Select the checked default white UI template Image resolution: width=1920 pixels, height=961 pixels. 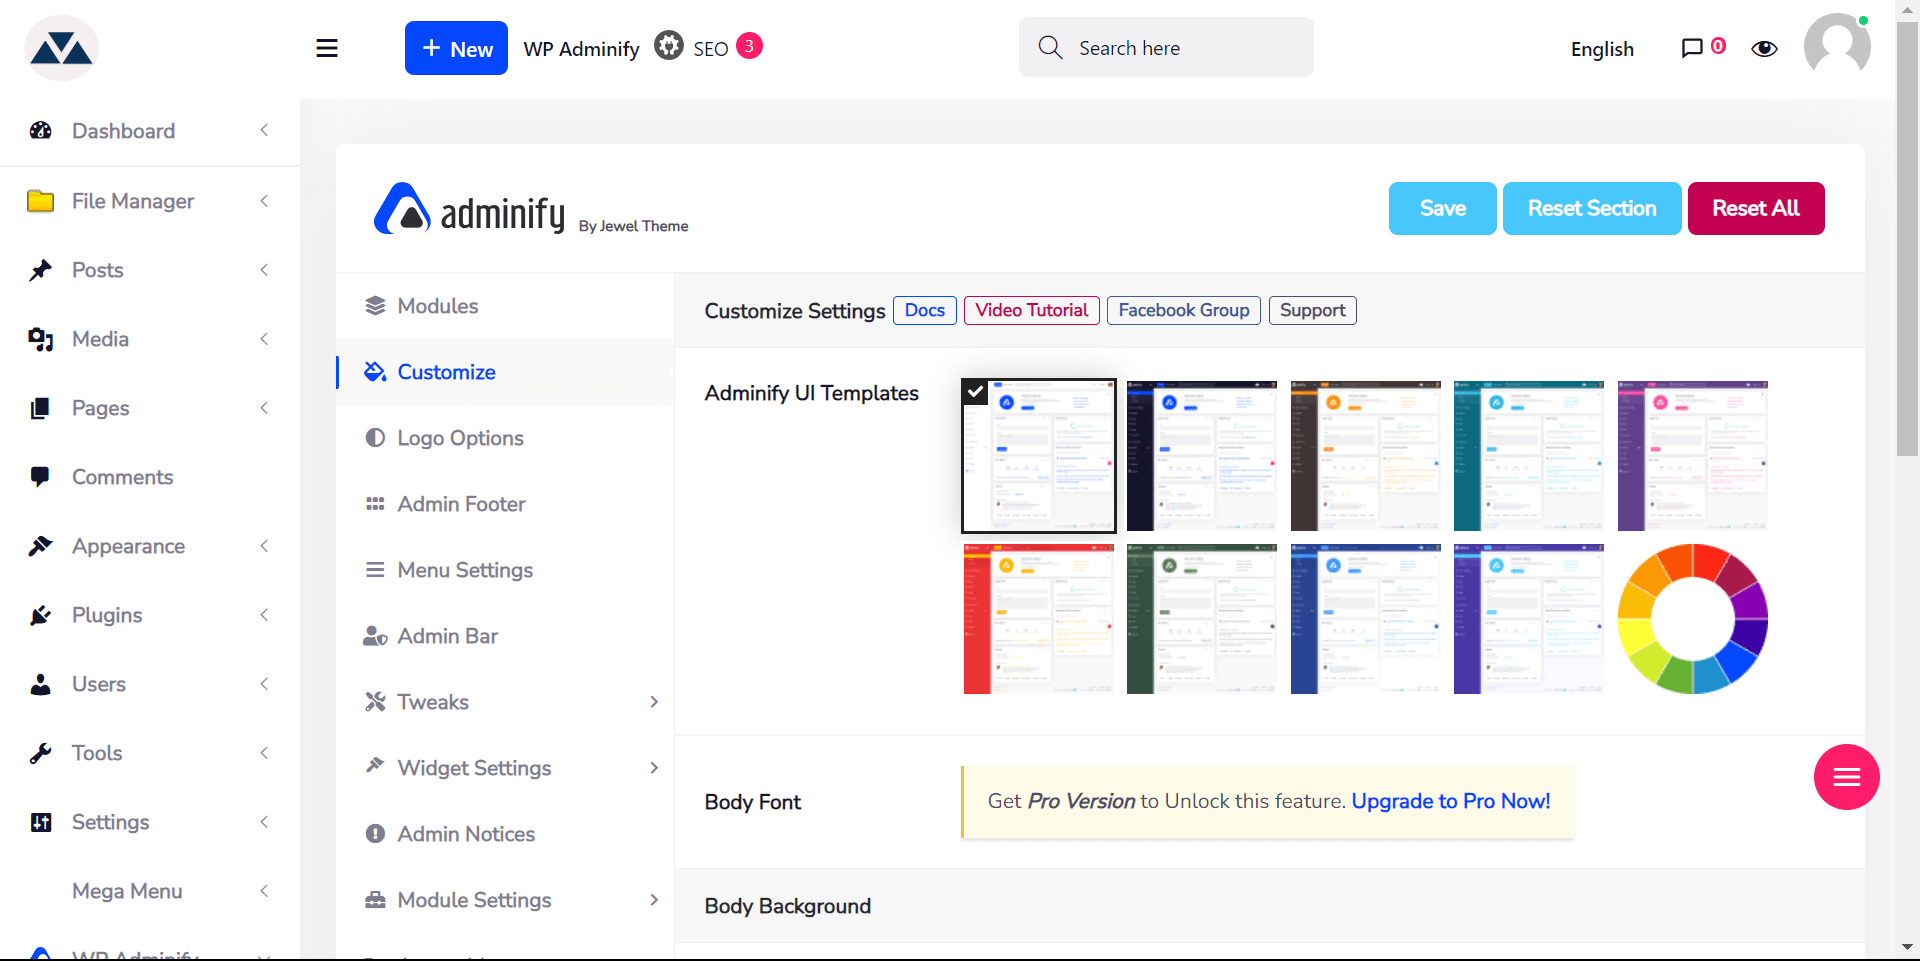point(1038,456)
